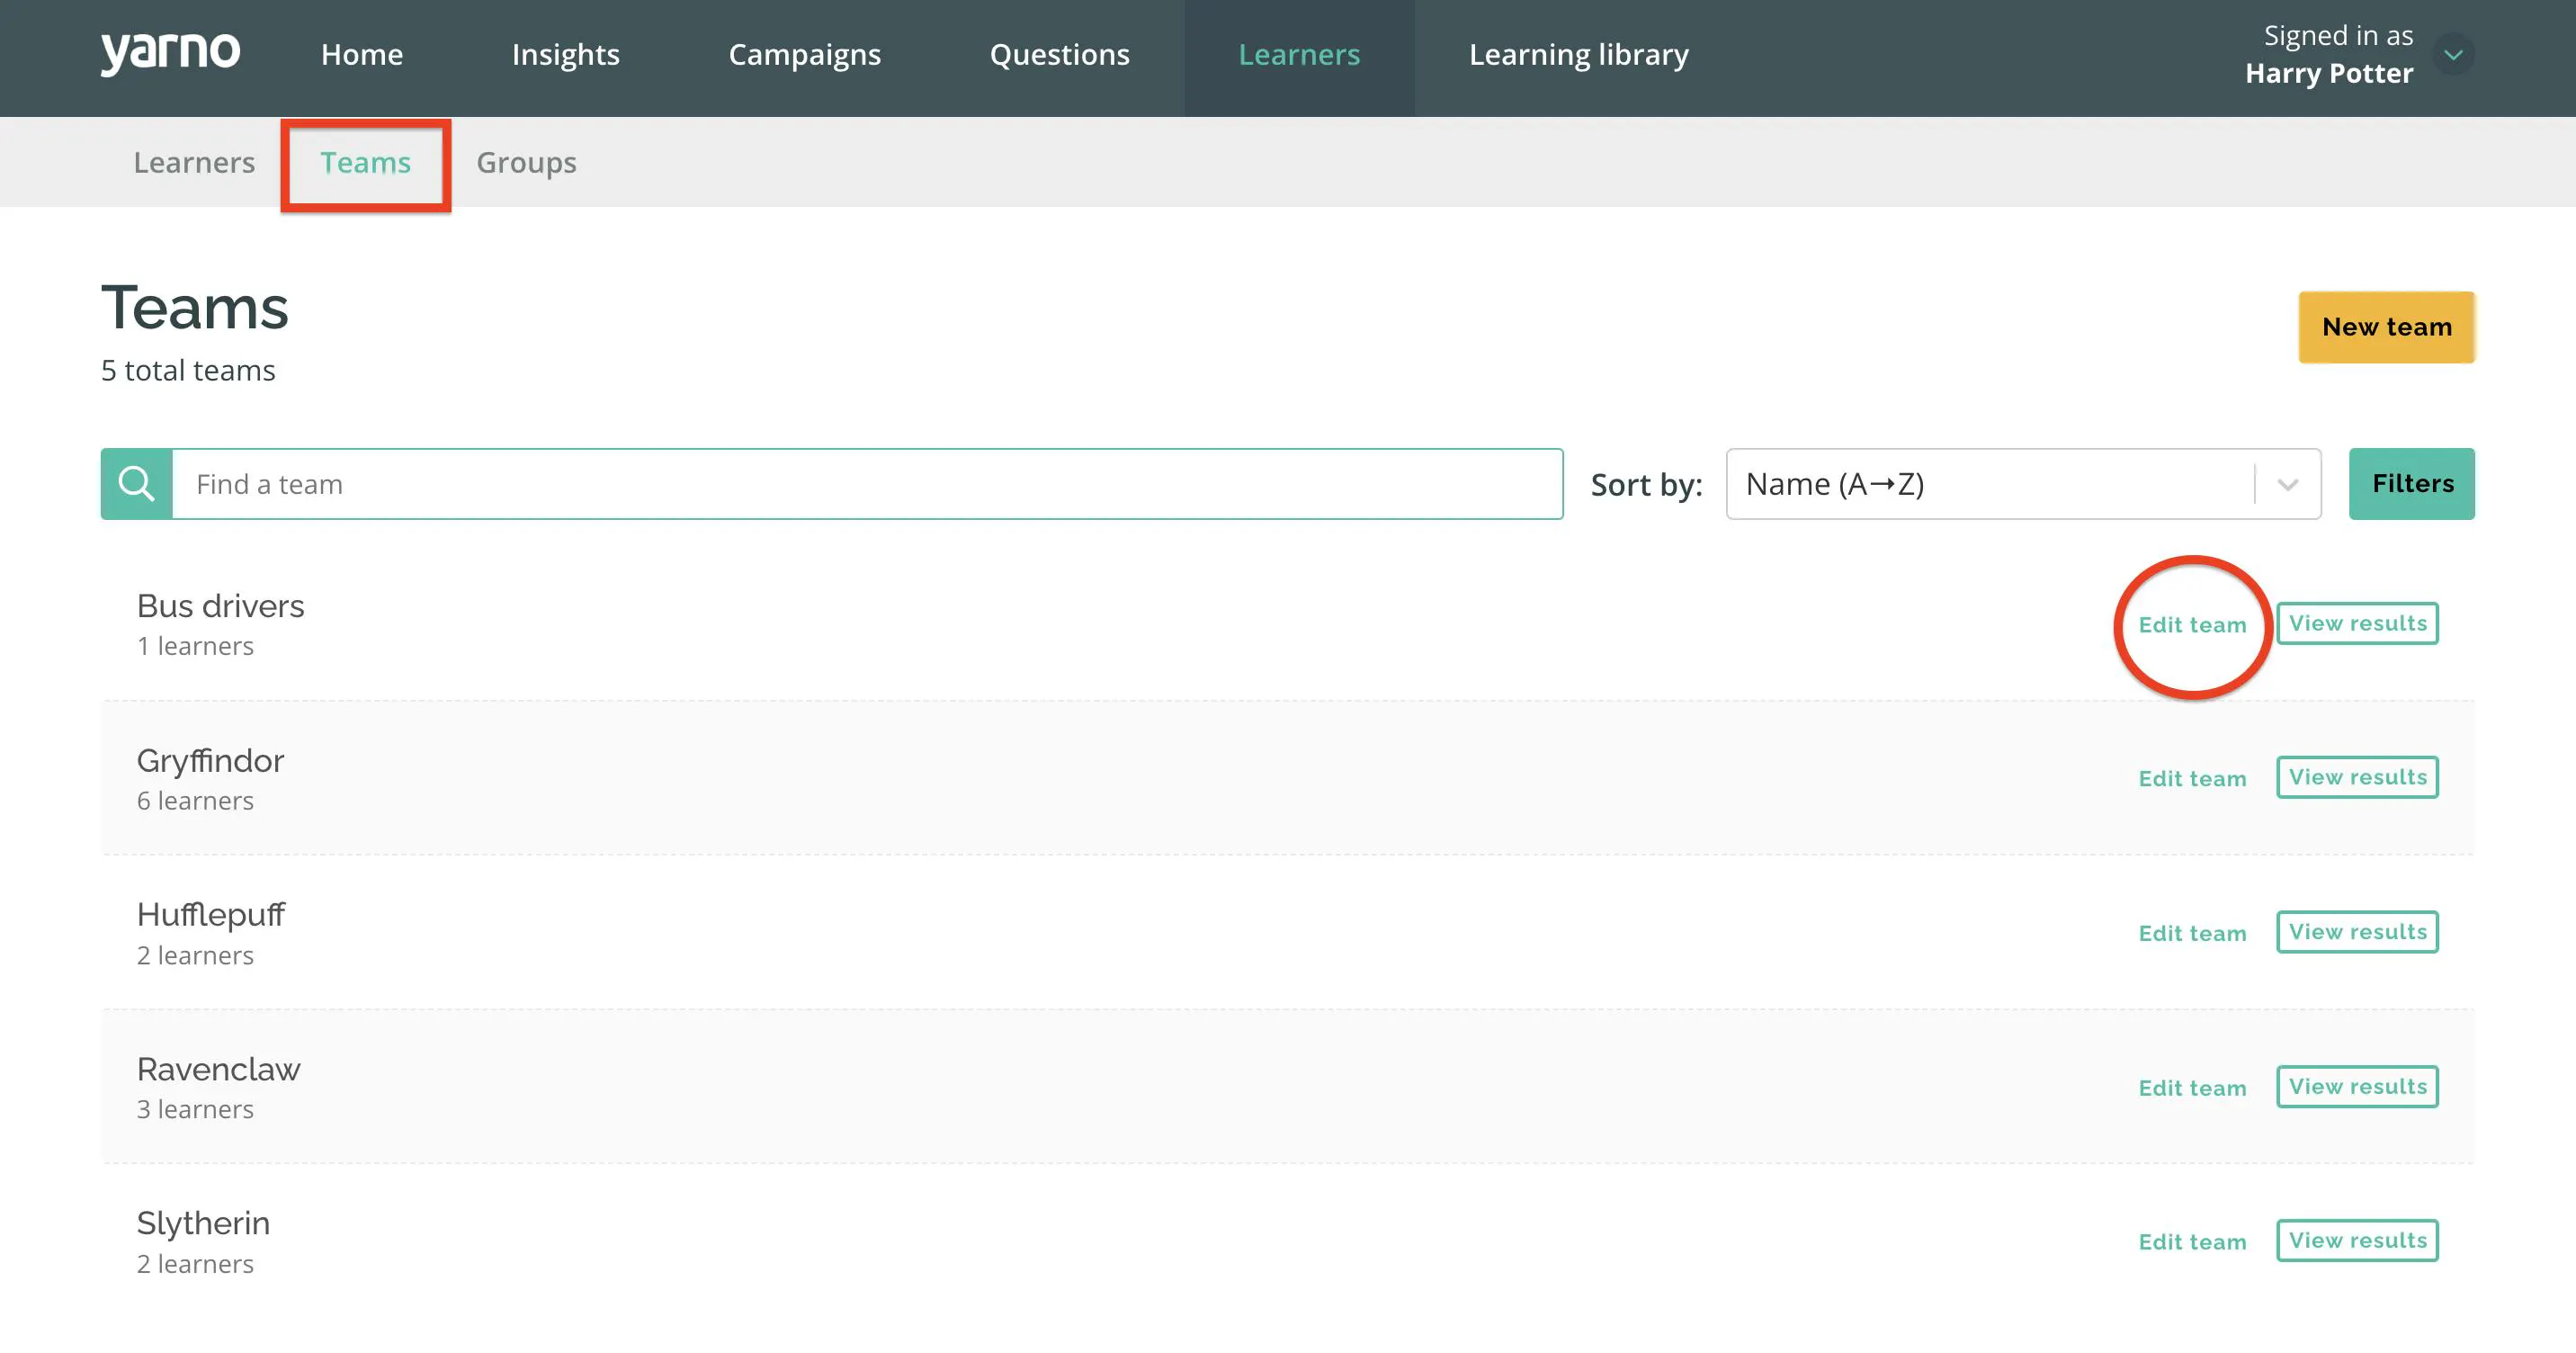Click the Ravenclaw team name

click(218, 1069)
